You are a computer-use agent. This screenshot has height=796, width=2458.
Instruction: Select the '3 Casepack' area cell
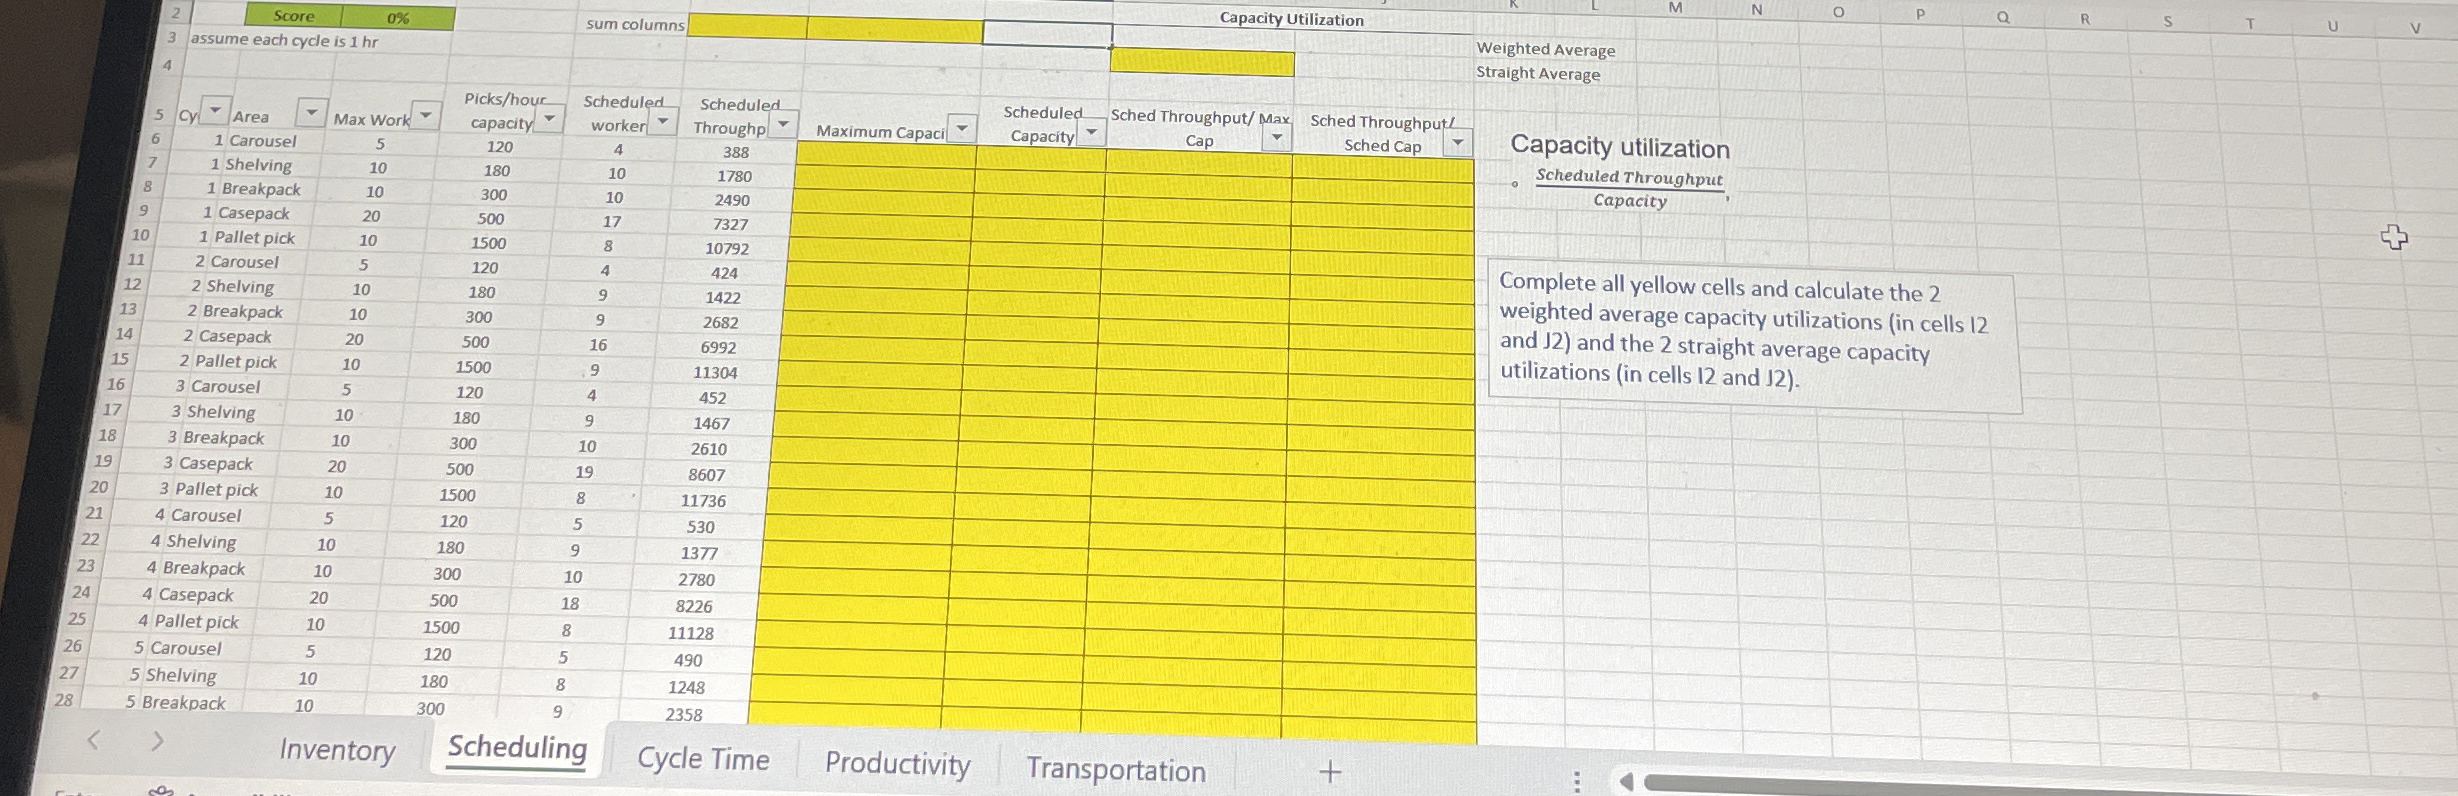[x=208, y=463]
